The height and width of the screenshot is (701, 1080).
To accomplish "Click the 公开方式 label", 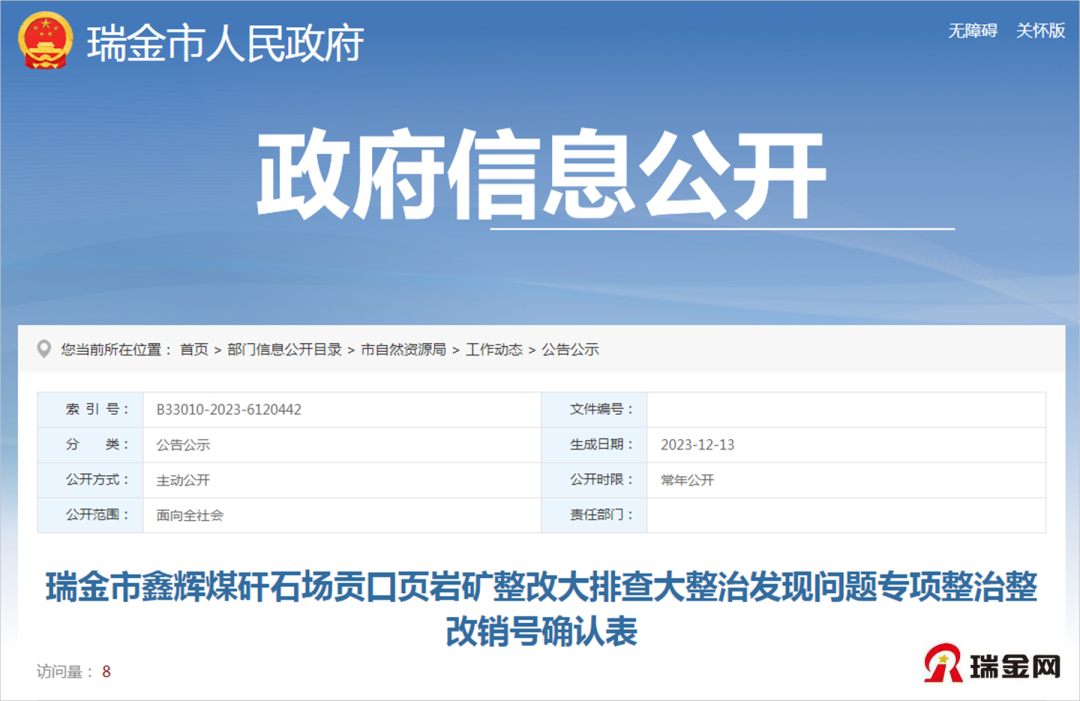I will pyautogui.click(x=97, y=480).
